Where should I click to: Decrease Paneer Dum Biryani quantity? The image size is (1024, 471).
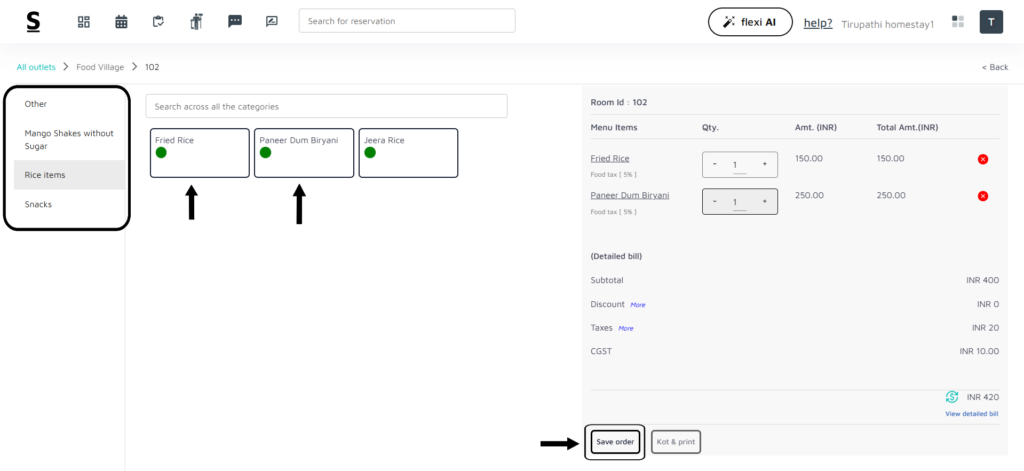coord(715,202)
